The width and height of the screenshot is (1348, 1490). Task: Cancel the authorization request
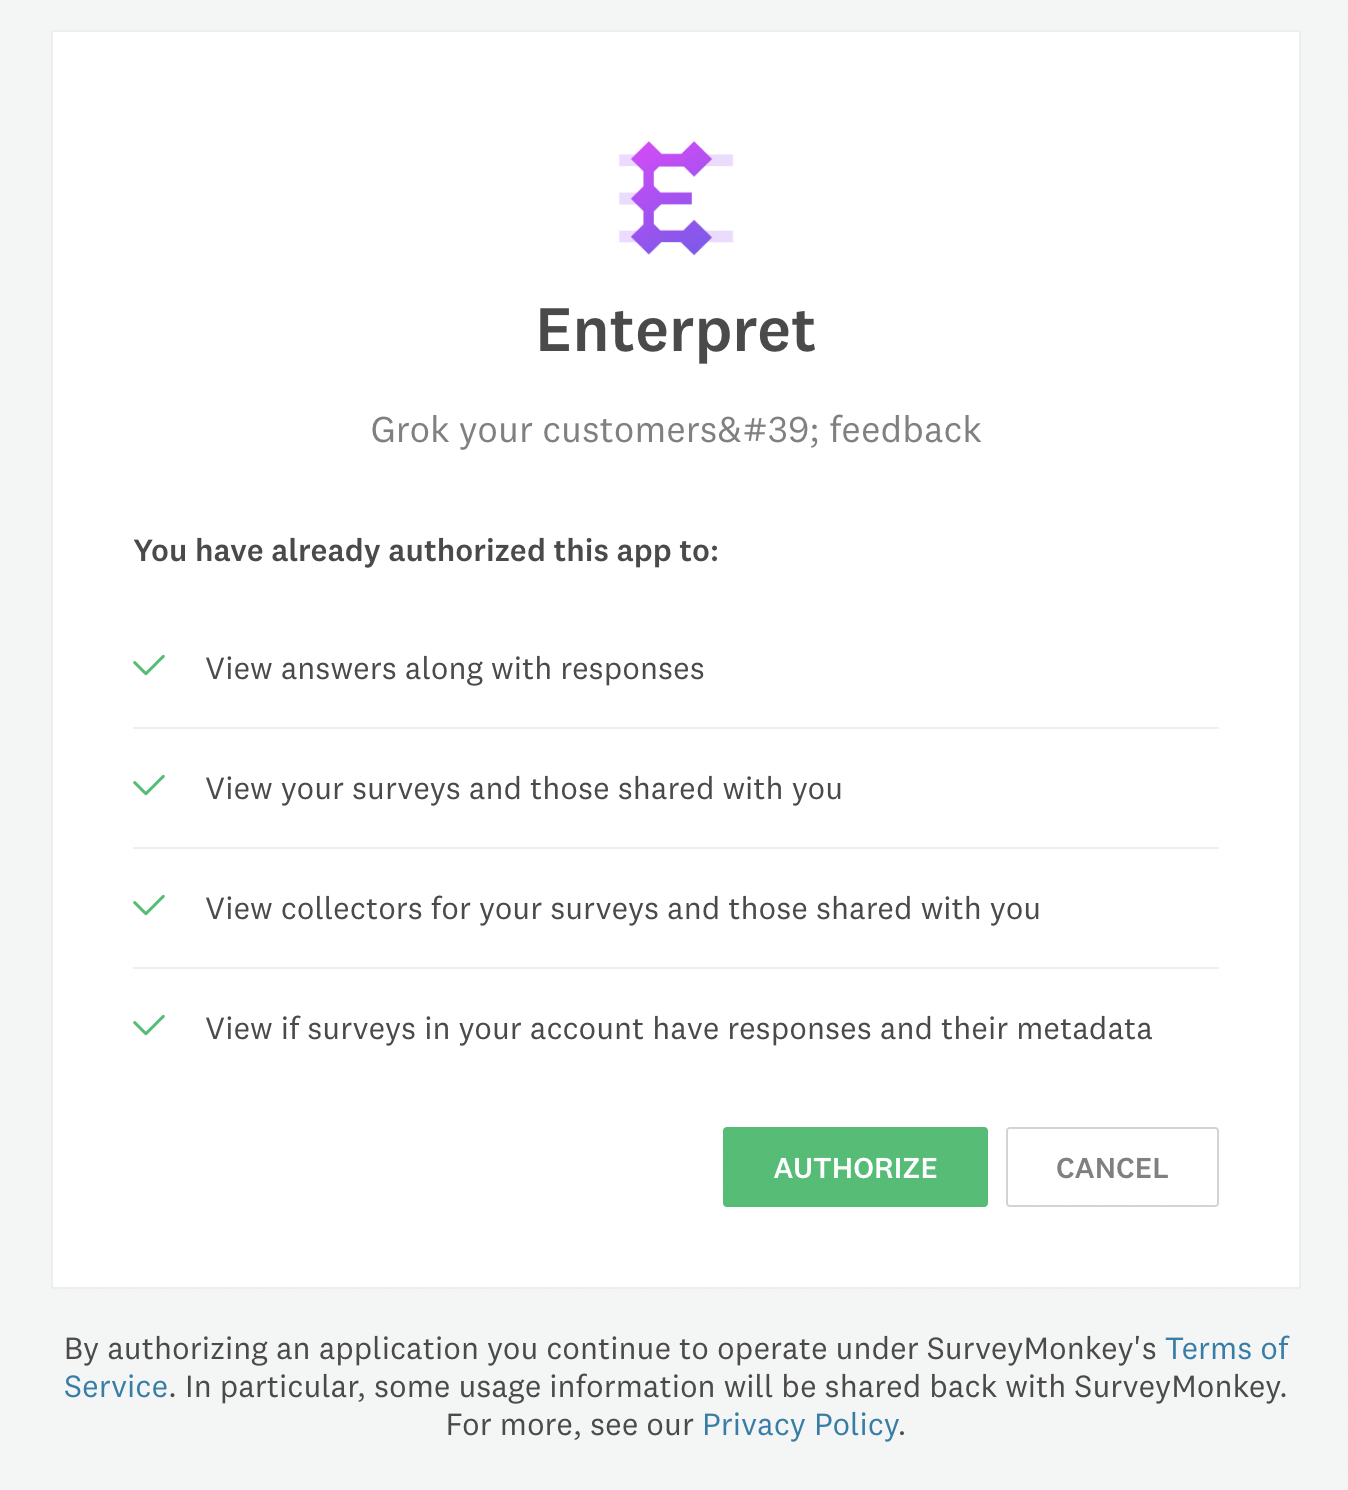[x=1112, y=1167]
